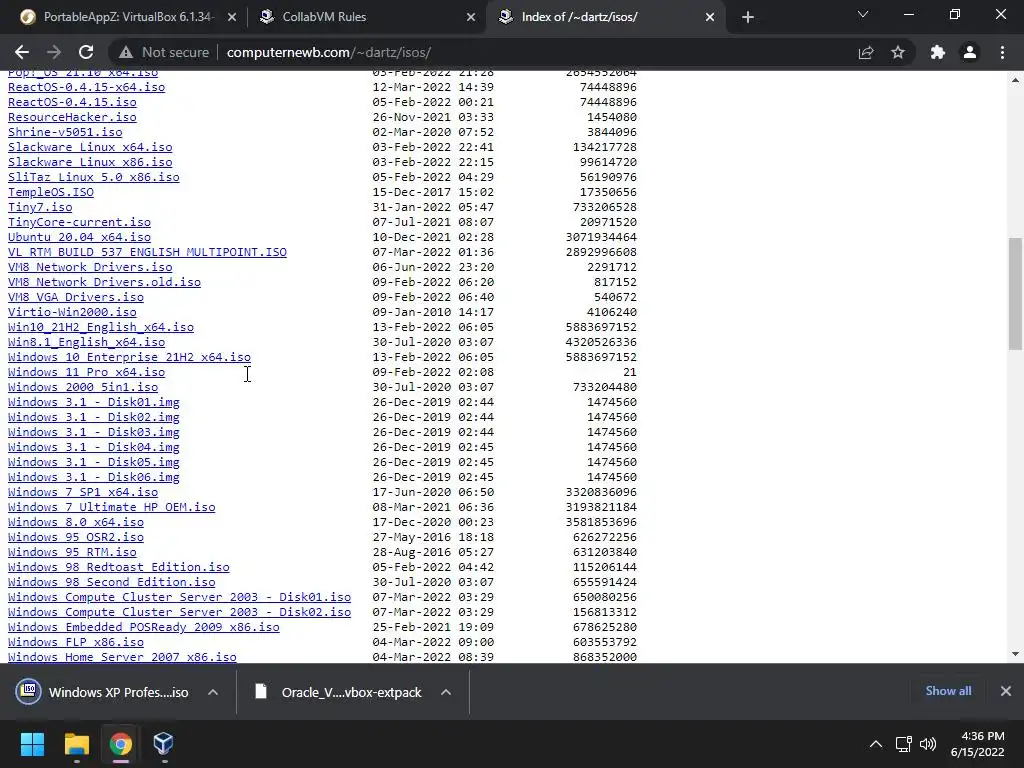Close the PortableAppZ VirtualBox tab

[x=232, y=18]
